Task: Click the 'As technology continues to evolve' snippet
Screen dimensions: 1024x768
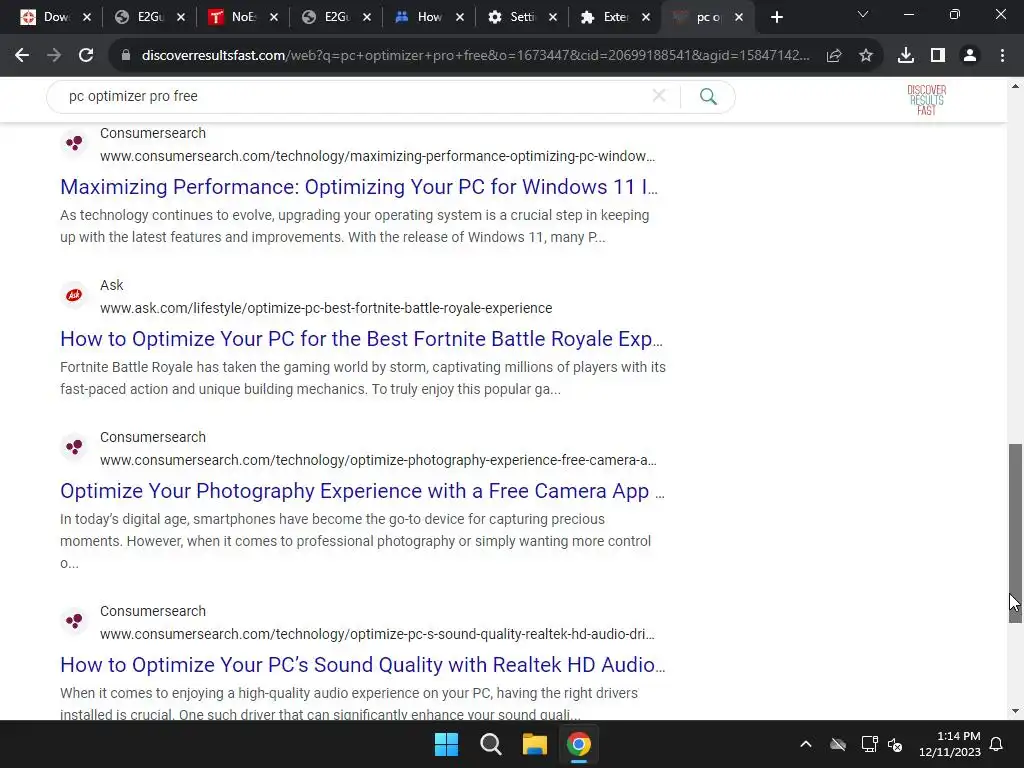Action: [x=355, y=226]
